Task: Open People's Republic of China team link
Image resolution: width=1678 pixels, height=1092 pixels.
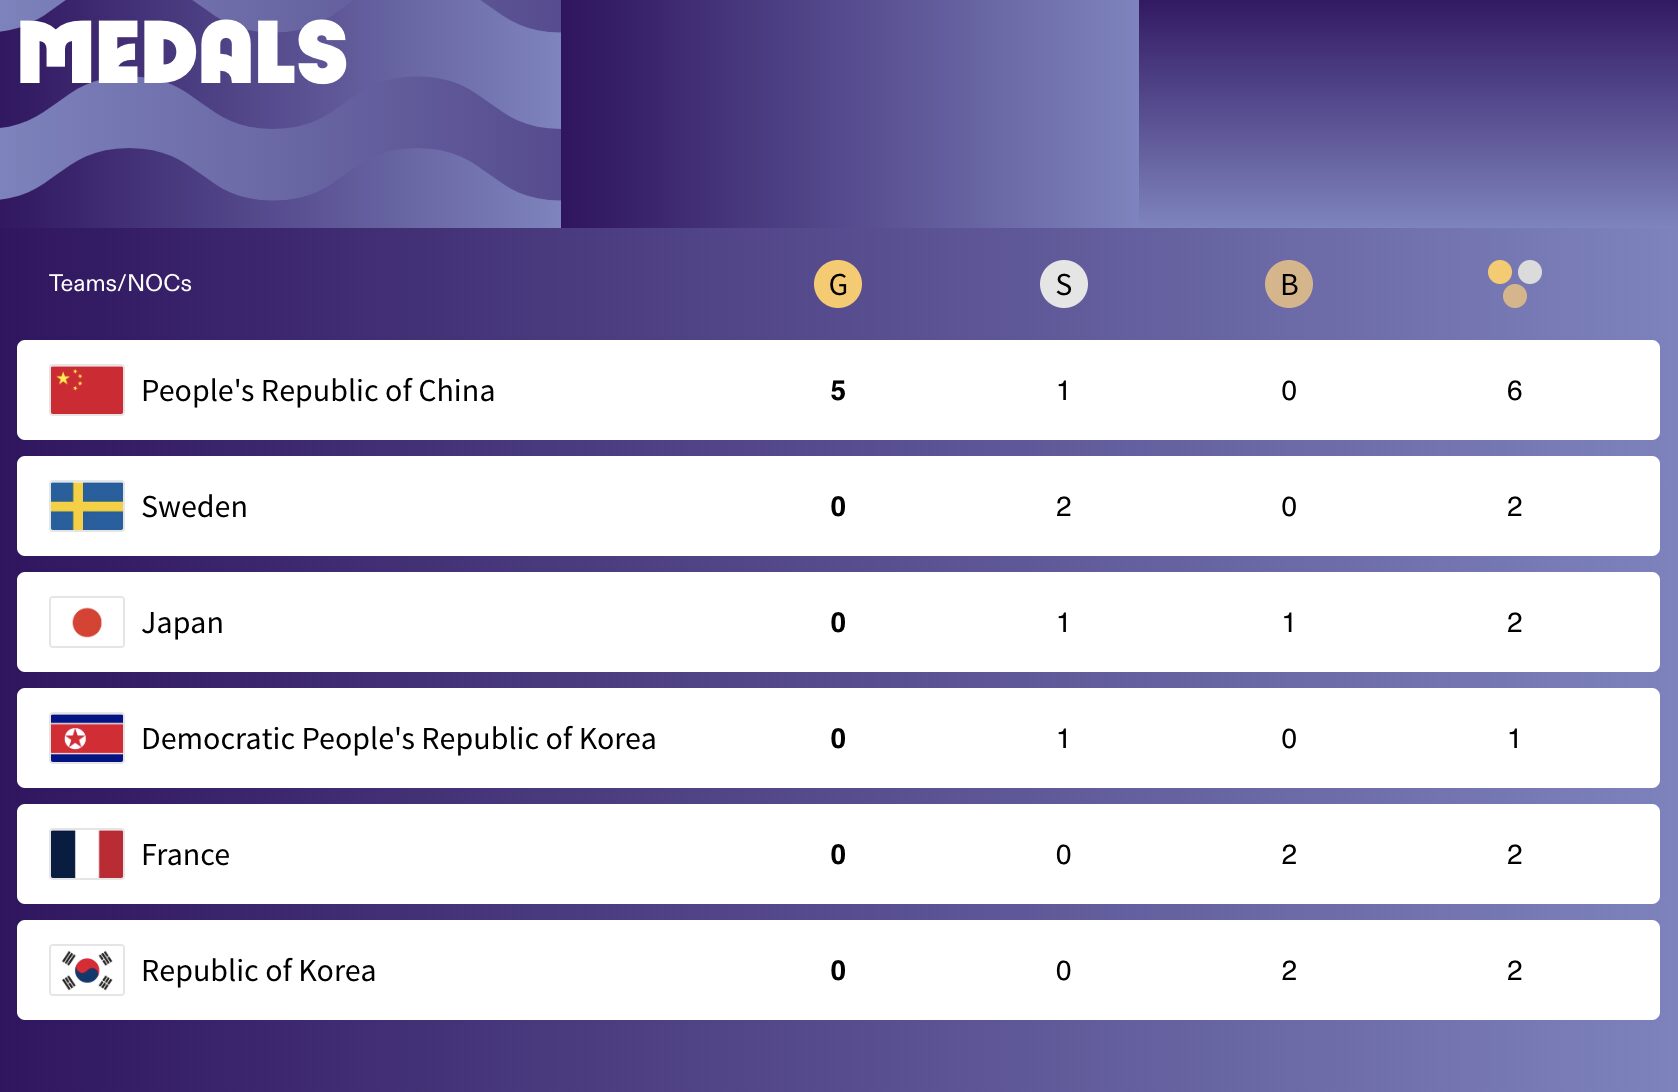Action: (318, 390)
